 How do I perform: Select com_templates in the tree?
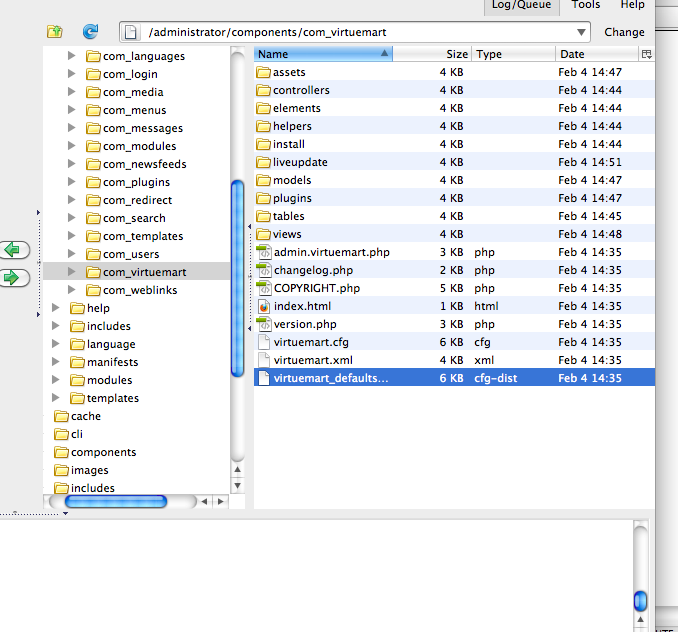[x=143, y=236]
